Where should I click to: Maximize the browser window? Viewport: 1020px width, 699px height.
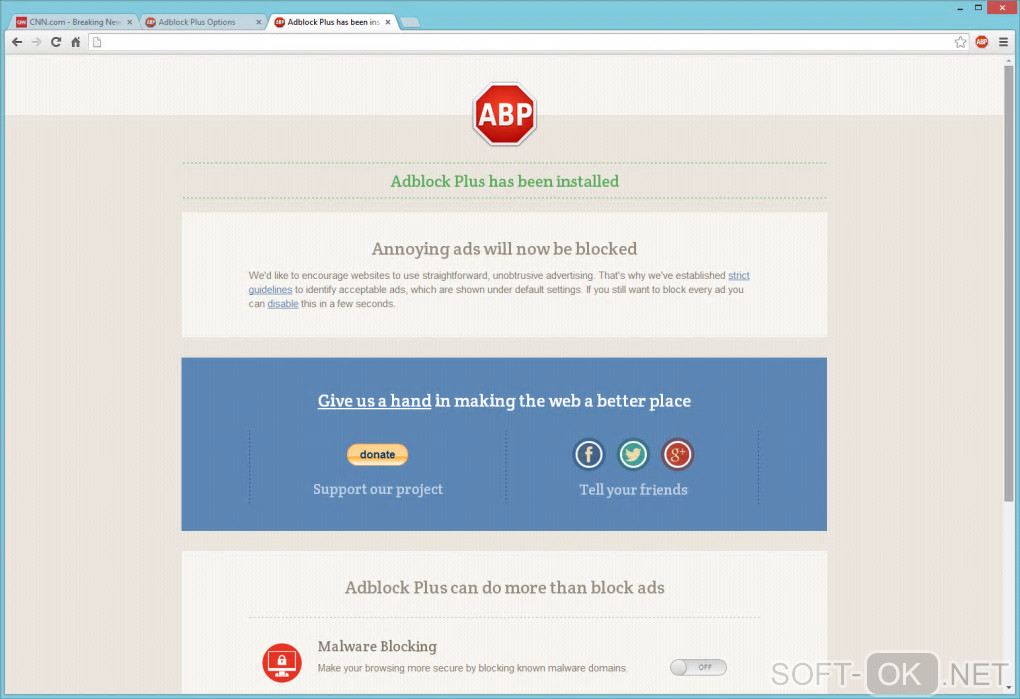[978, 8]
